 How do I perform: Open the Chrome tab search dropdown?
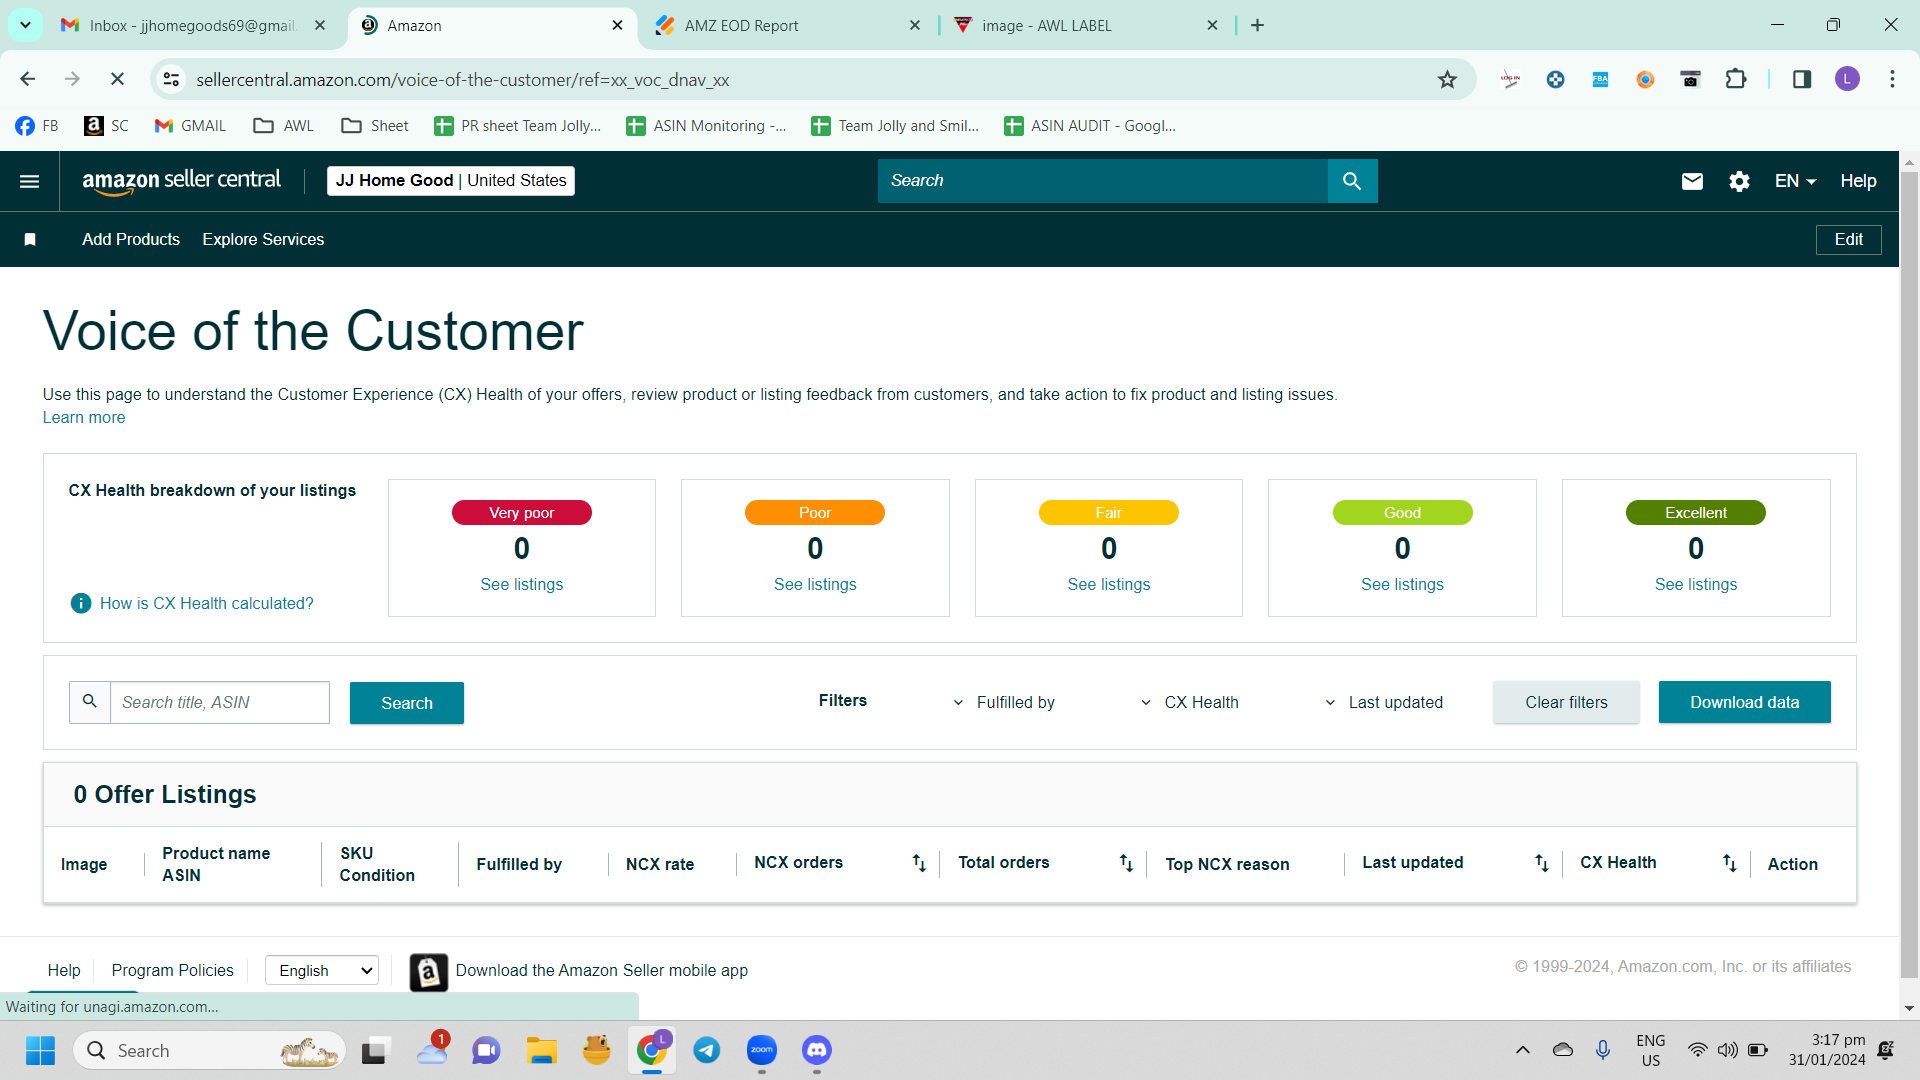coord(25,25)
